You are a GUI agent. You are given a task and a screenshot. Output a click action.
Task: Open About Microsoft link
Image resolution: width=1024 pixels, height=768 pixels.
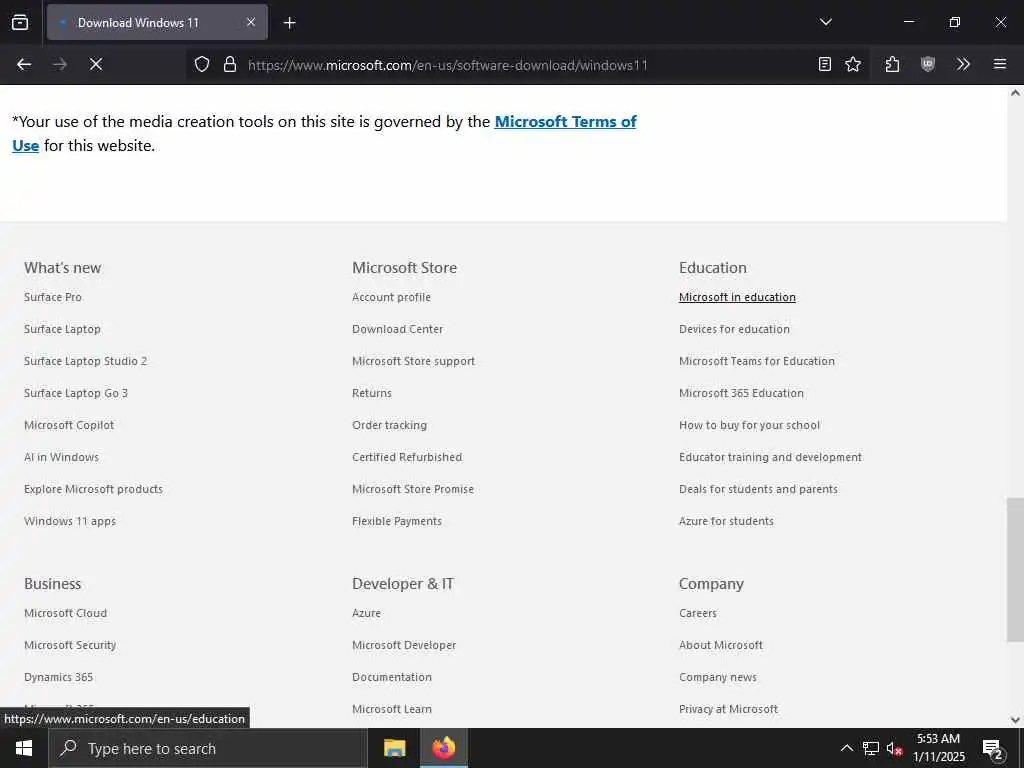(x=721, y=645)
